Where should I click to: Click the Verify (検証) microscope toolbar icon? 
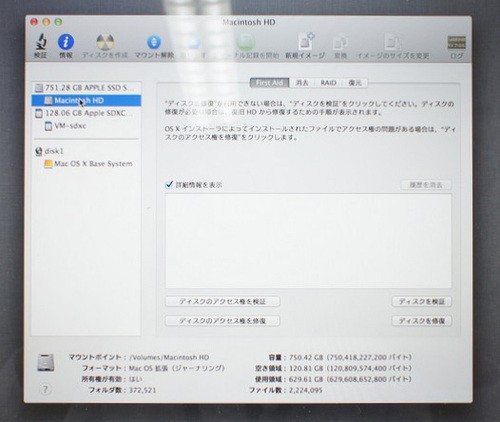pyautogui.click(x=41, y=42)
